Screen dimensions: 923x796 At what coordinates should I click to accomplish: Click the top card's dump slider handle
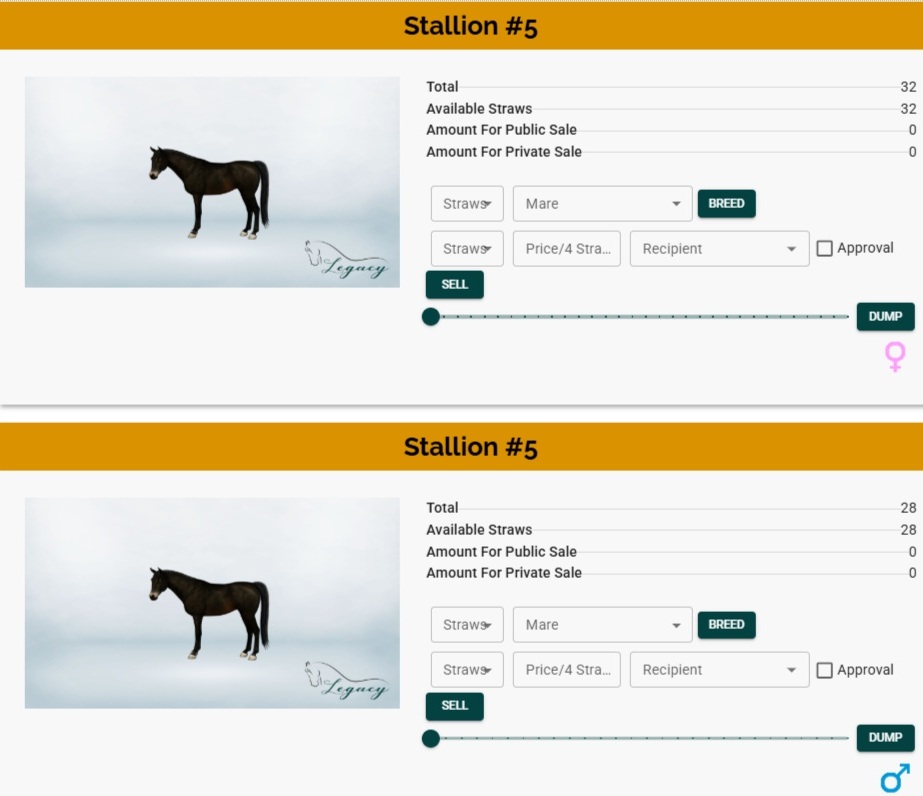pyautogui.click(x=431, y=317)
